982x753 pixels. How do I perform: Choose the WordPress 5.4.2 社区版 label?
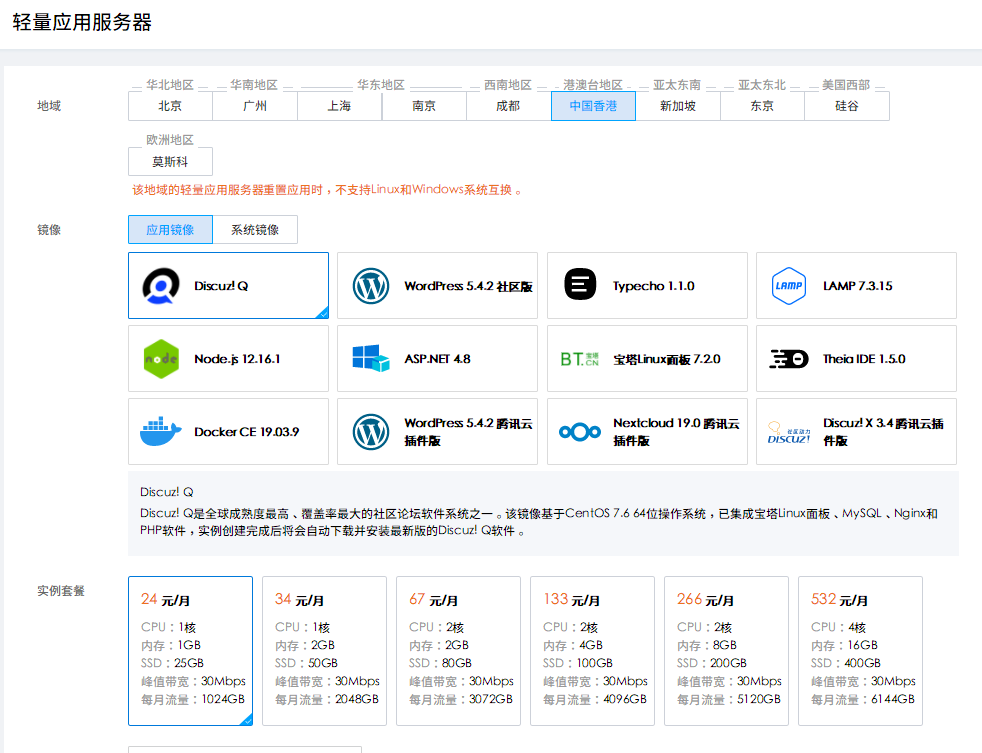[468, 286]
